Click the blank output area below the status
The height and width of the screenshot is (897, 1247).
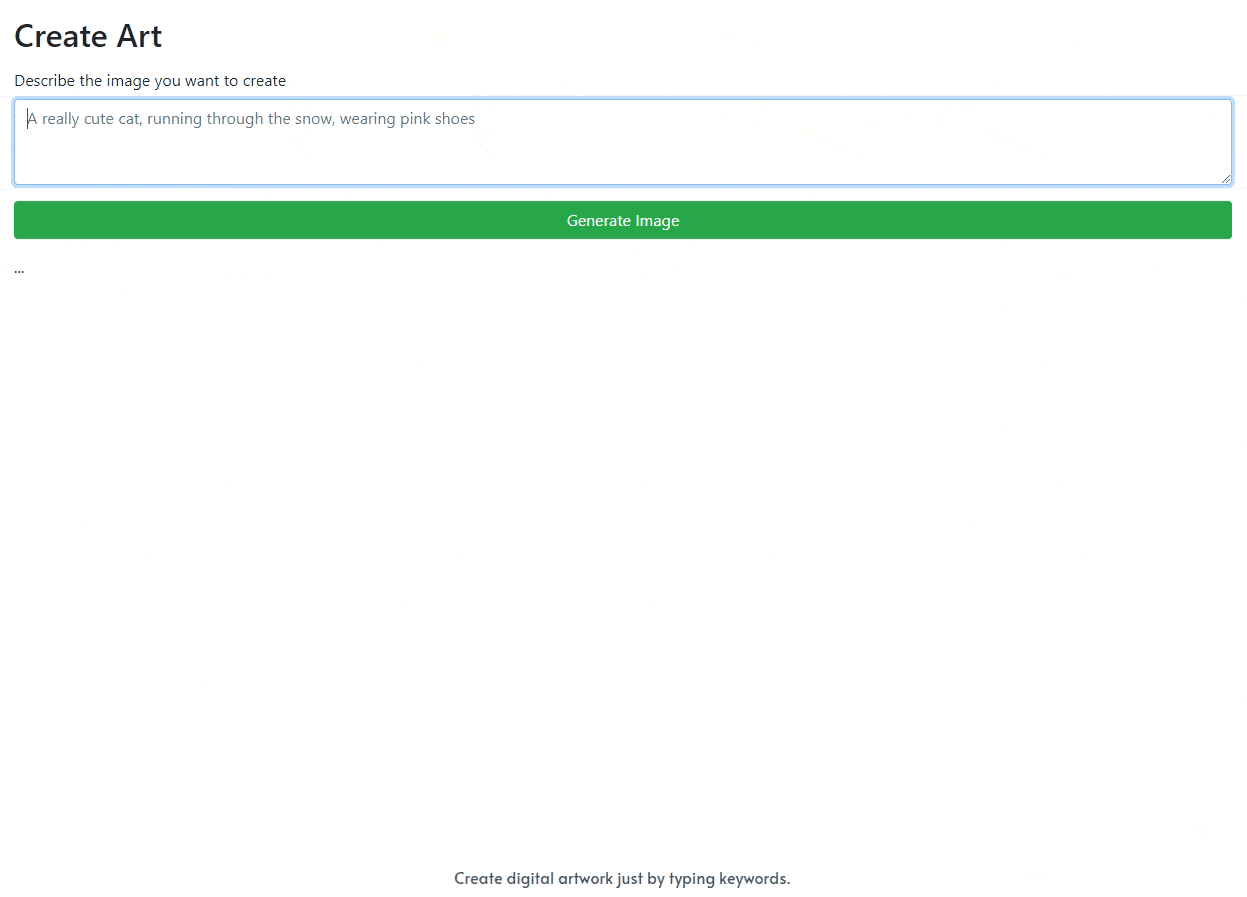click(x=622, y=550)
